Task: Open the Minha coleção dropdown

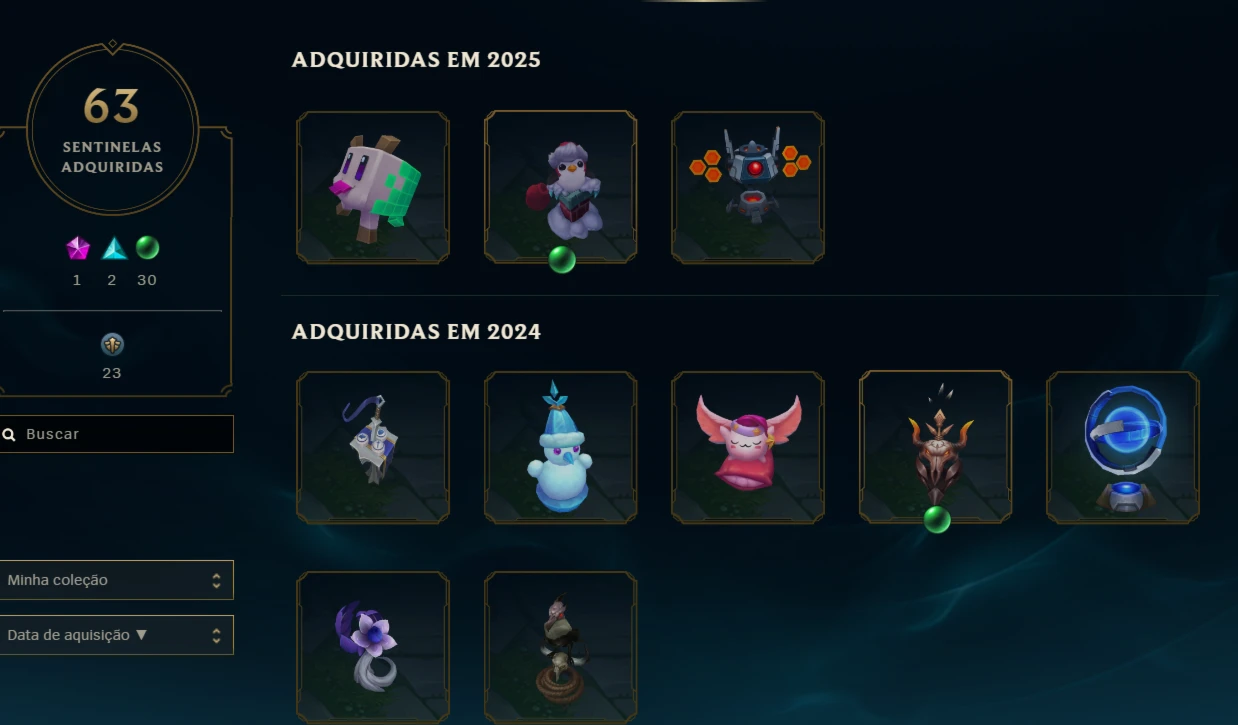Action: point(116,580)
